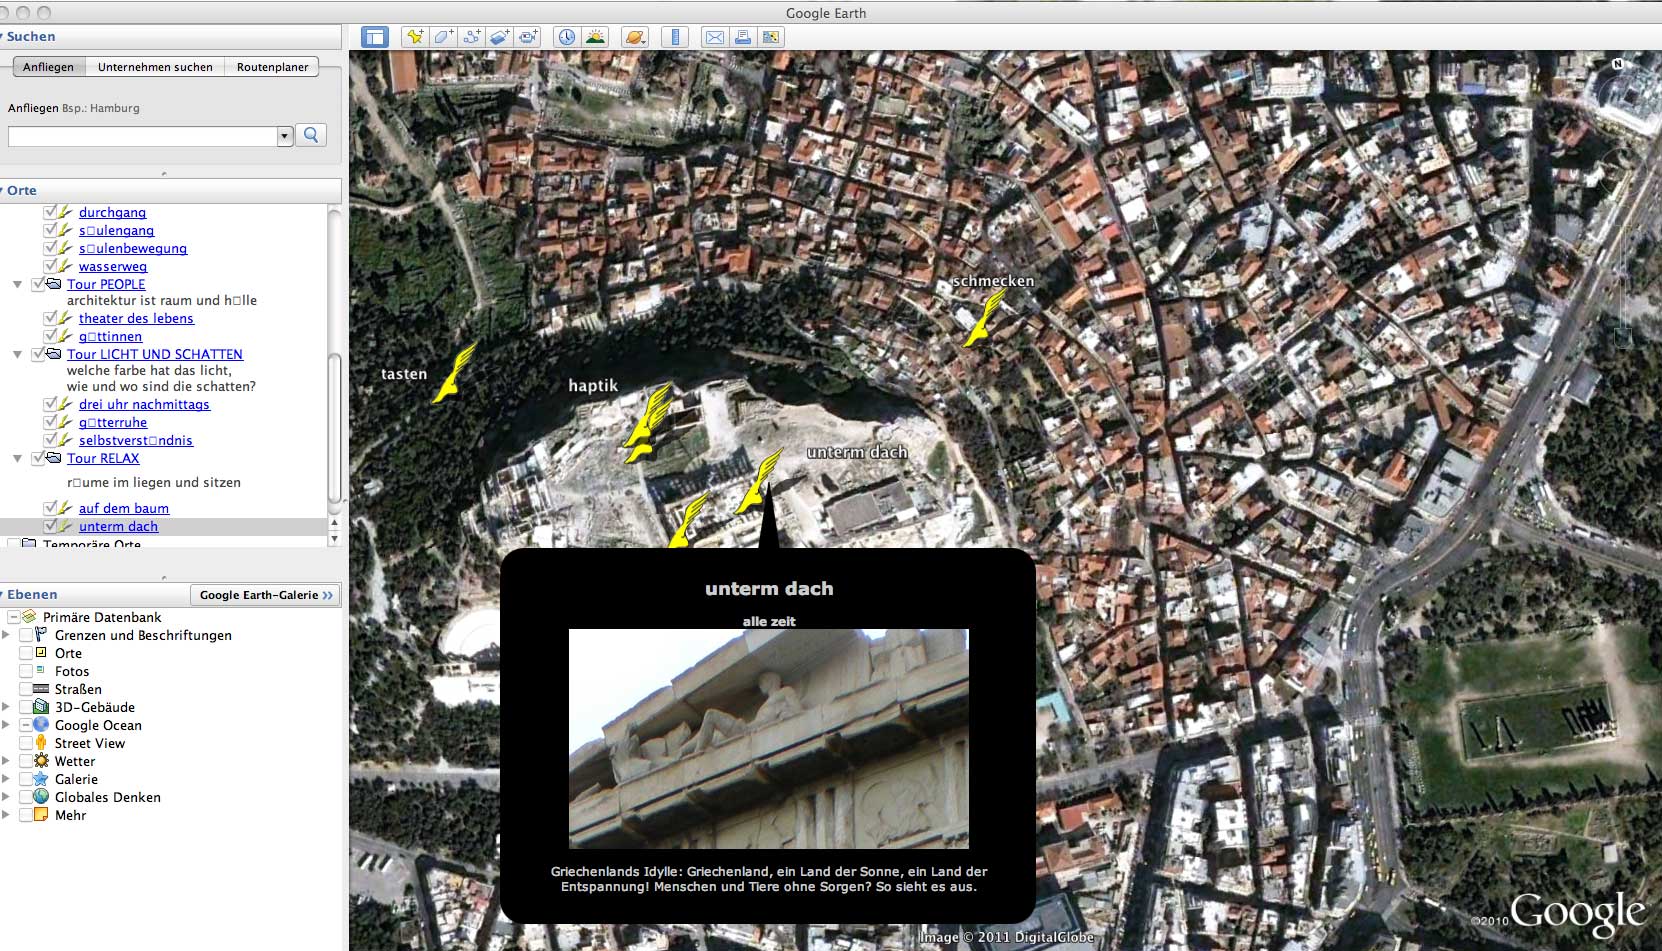
Task: Switch to the Anfliegen tab
Action: click(48, 67)
